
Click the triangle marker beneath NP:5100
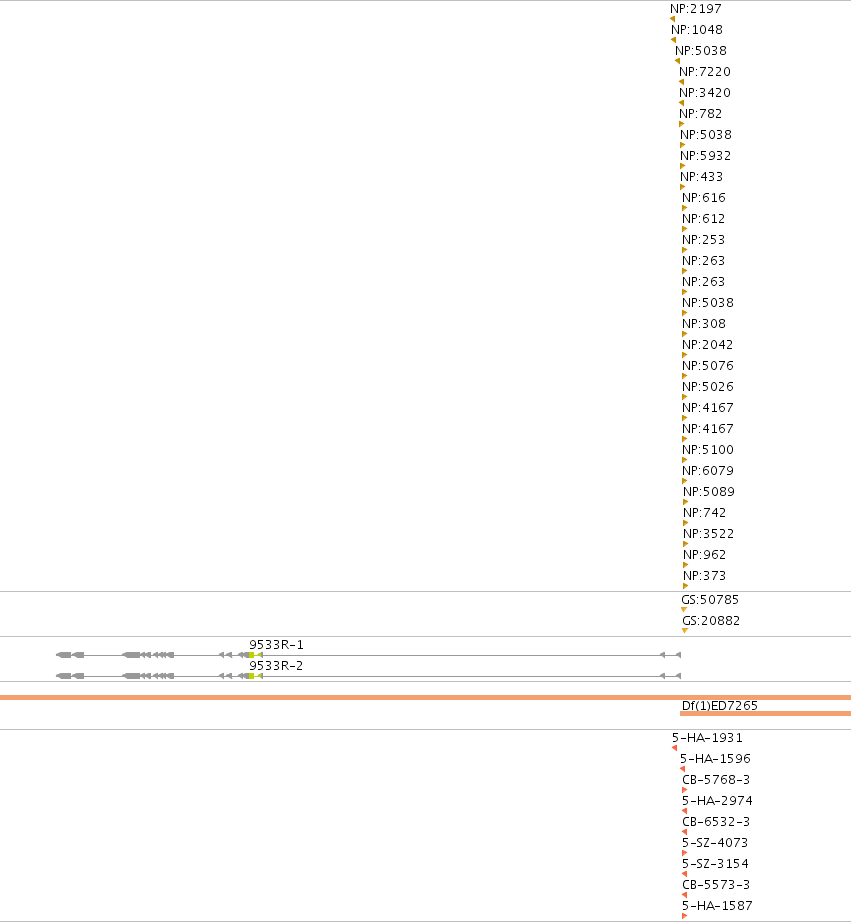pyautogui.click(x=685, y=460)
